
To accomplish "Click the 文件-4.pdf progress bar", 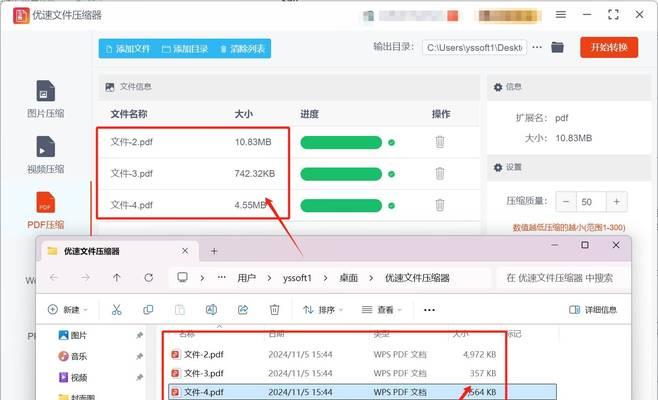I will click(x=341, y=206).
